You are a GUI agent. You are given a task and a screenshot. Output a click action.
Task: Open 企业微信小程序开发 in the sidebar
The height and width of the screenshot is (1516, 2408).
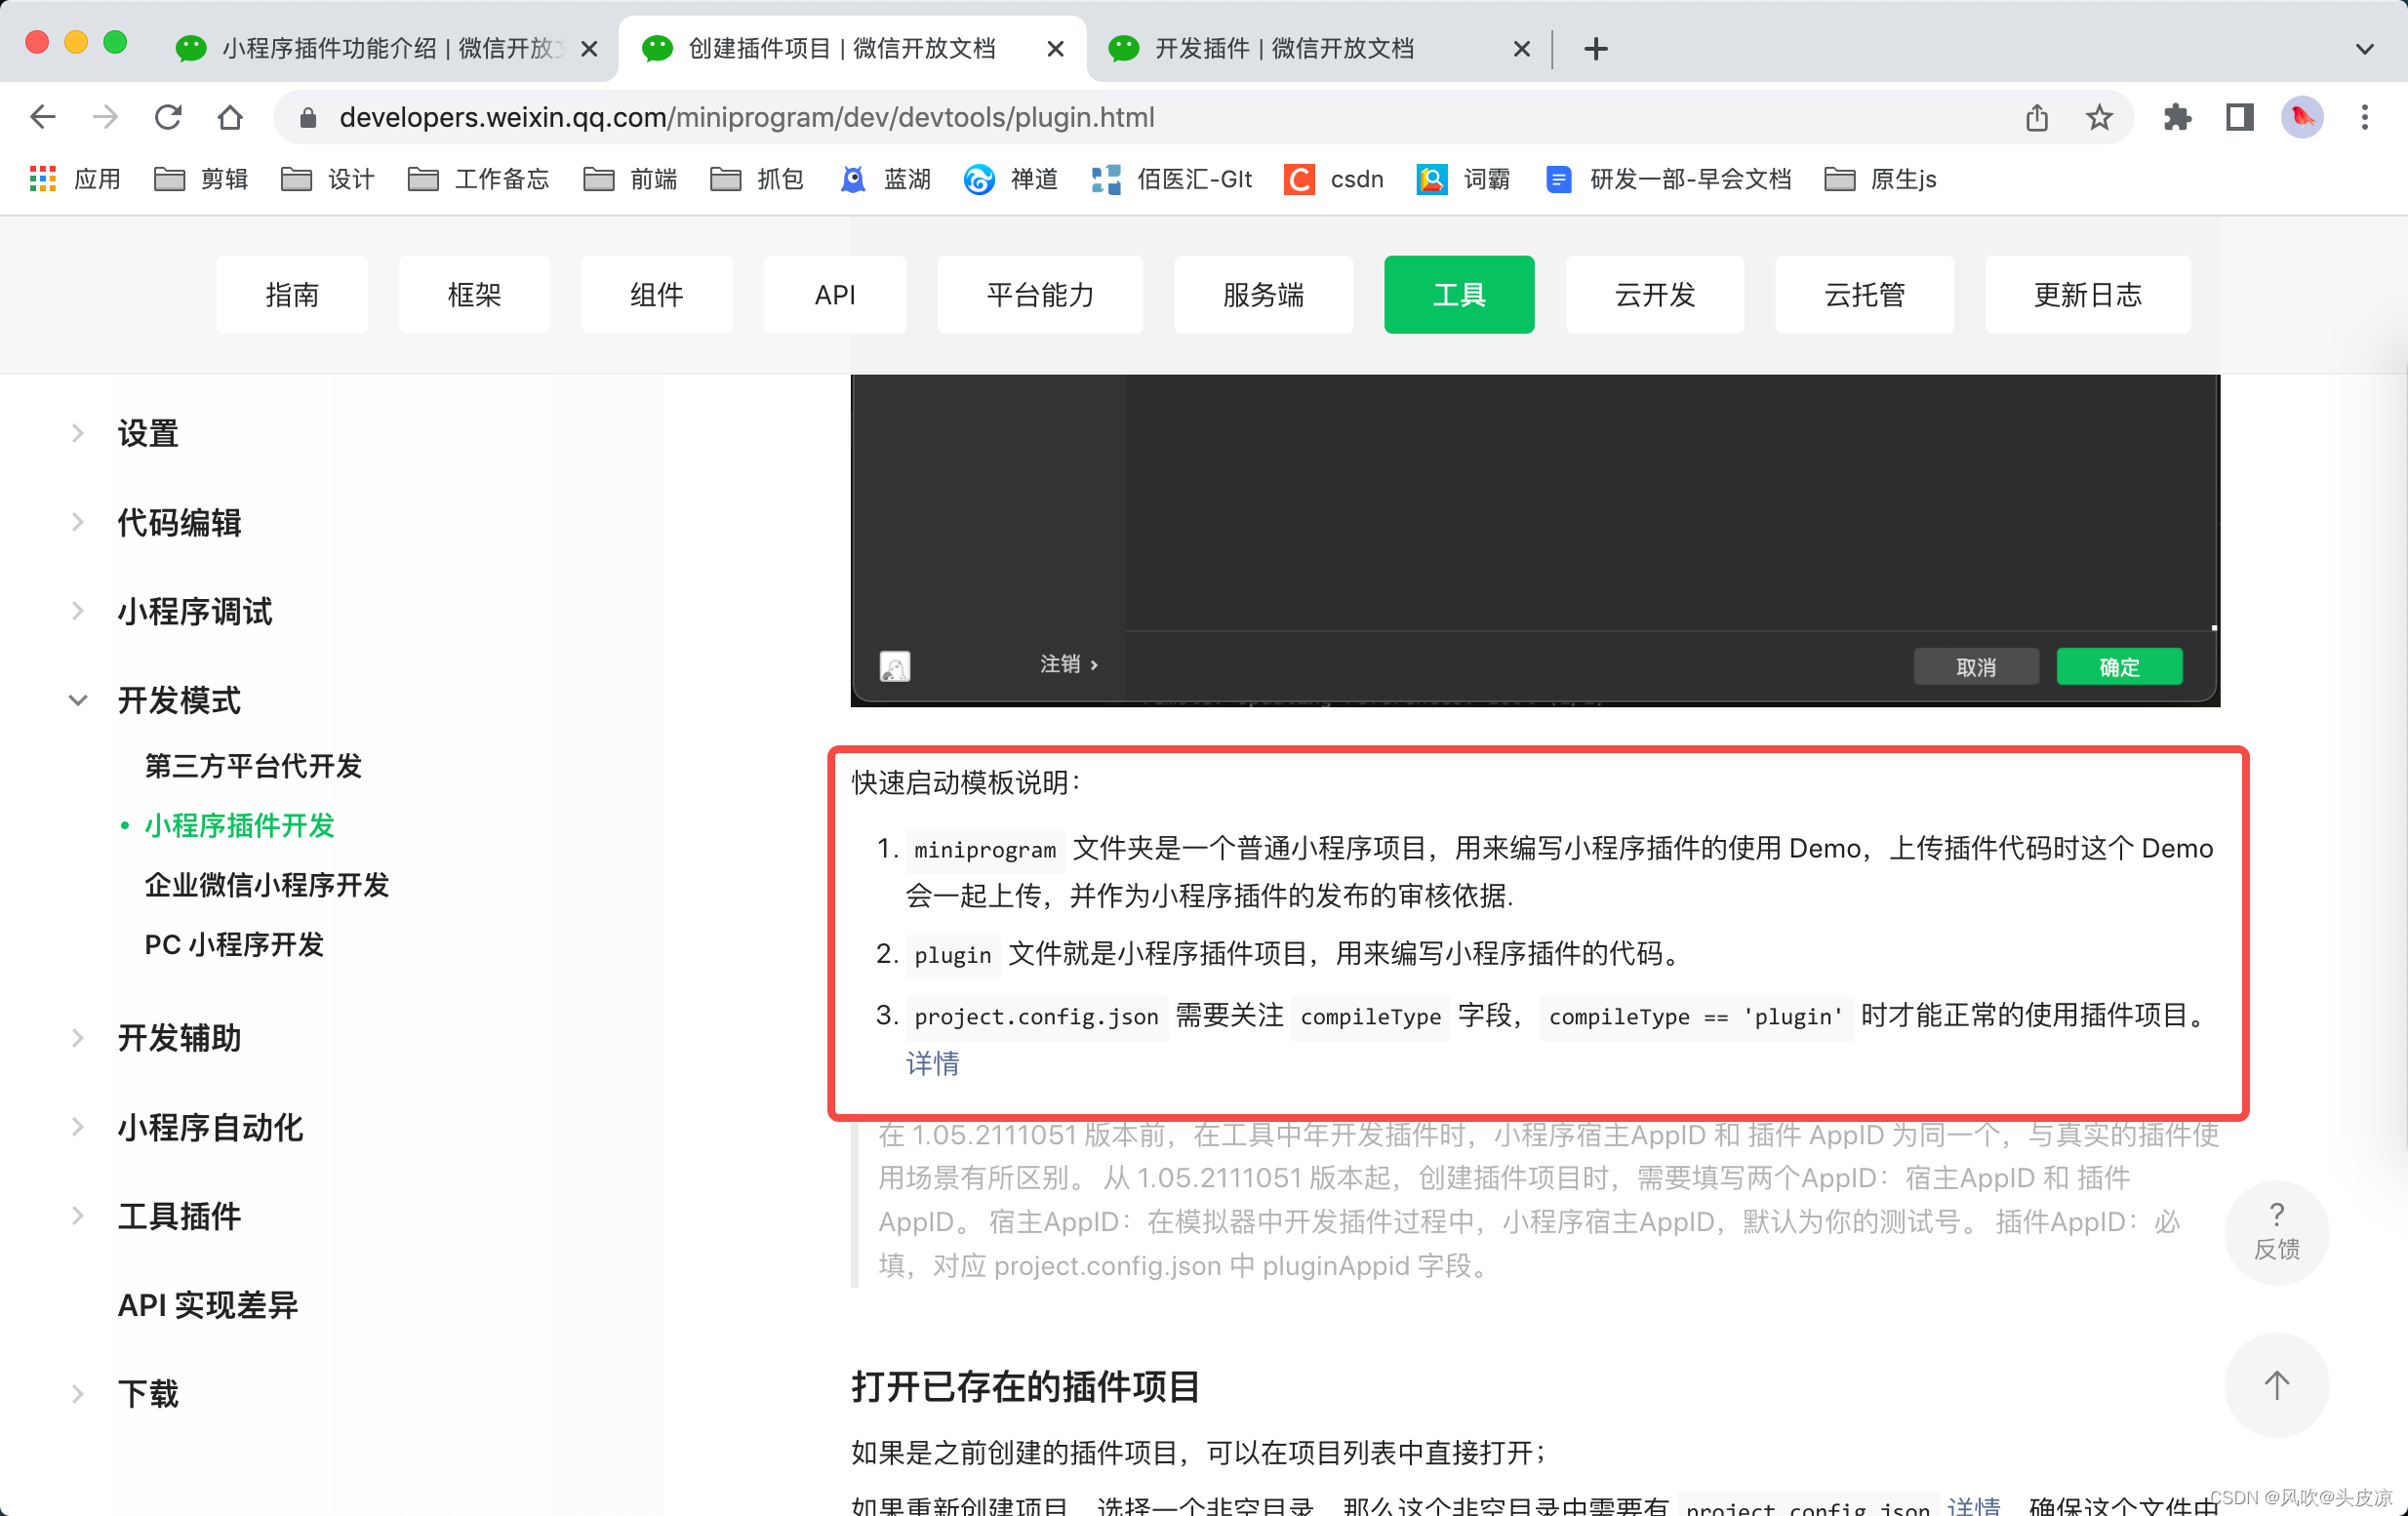pos(266,885)
